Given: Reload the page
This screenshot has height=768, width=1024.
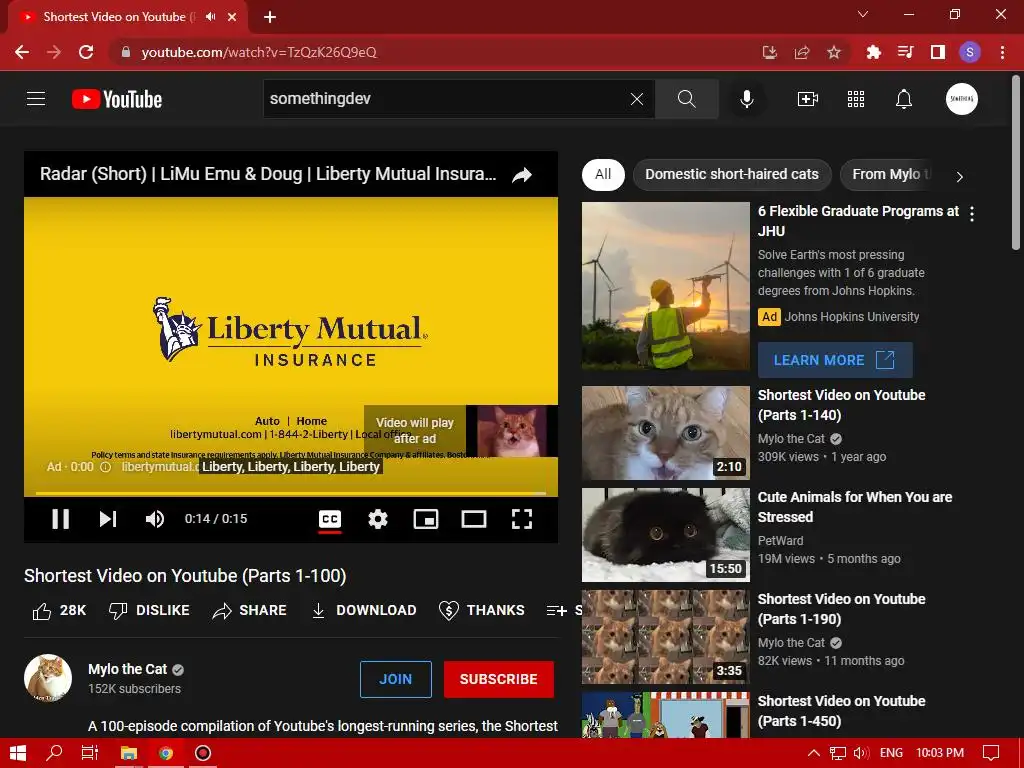Looking at the screenshot, I should (x=86, y=52).
